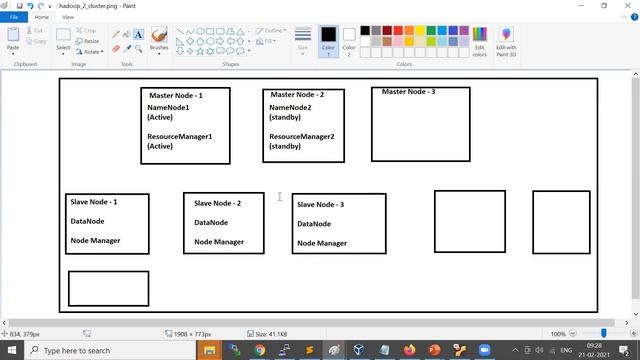Viewport: 640px width, 360px height.
Task: Open the shape Outline dropdown
Action: (271, 31)
